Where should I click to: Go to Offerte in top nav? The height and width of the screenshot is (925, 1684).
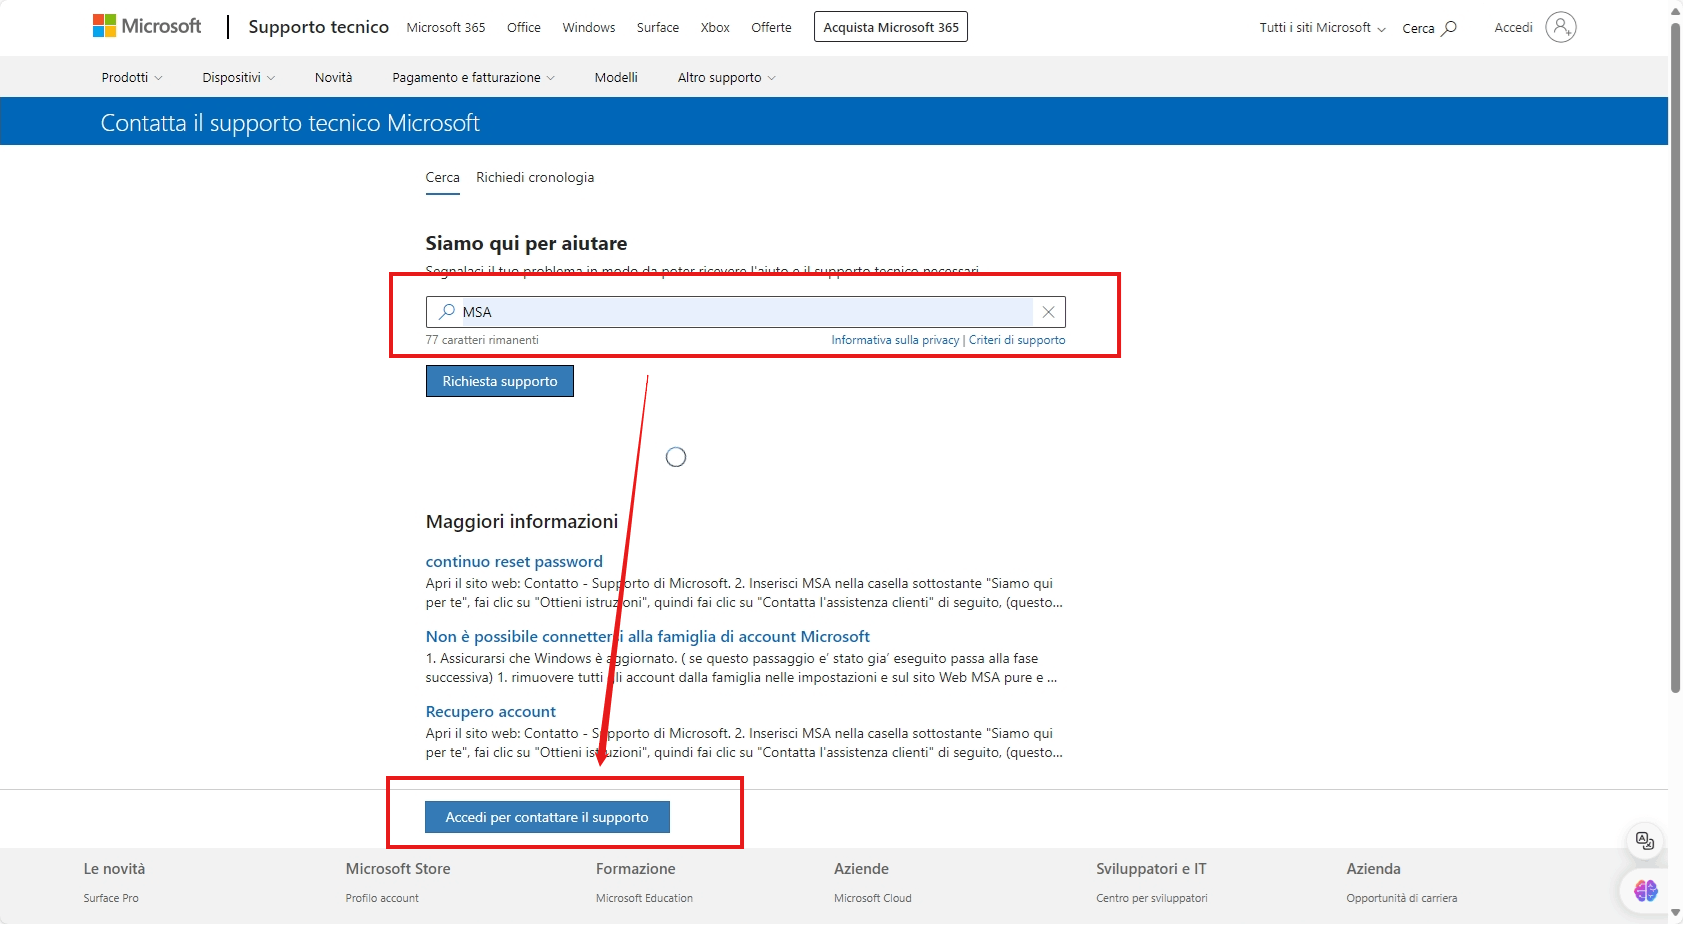(771, 27)
